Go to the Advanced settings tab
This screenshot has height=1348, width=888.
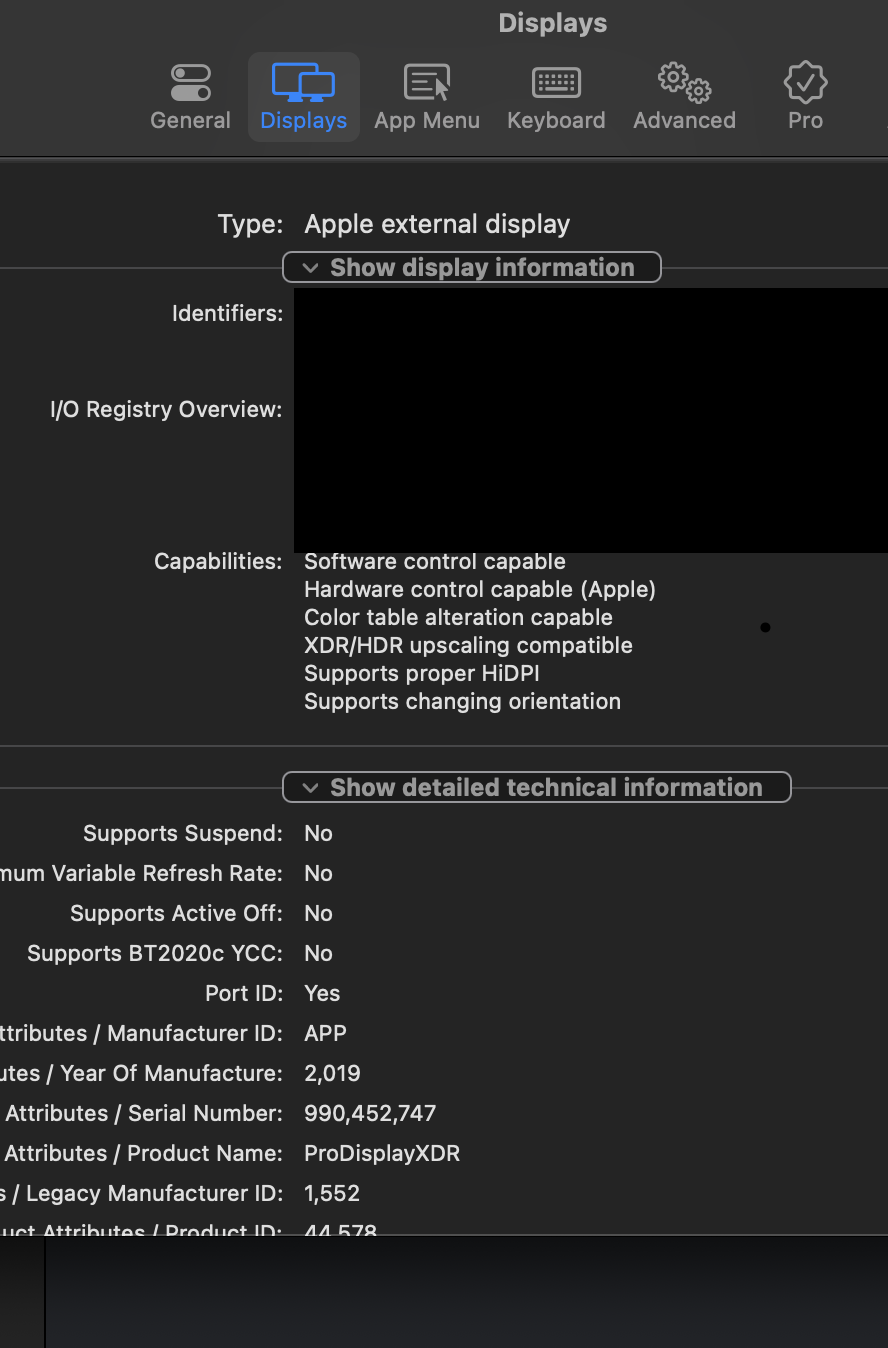coord(685,98)
